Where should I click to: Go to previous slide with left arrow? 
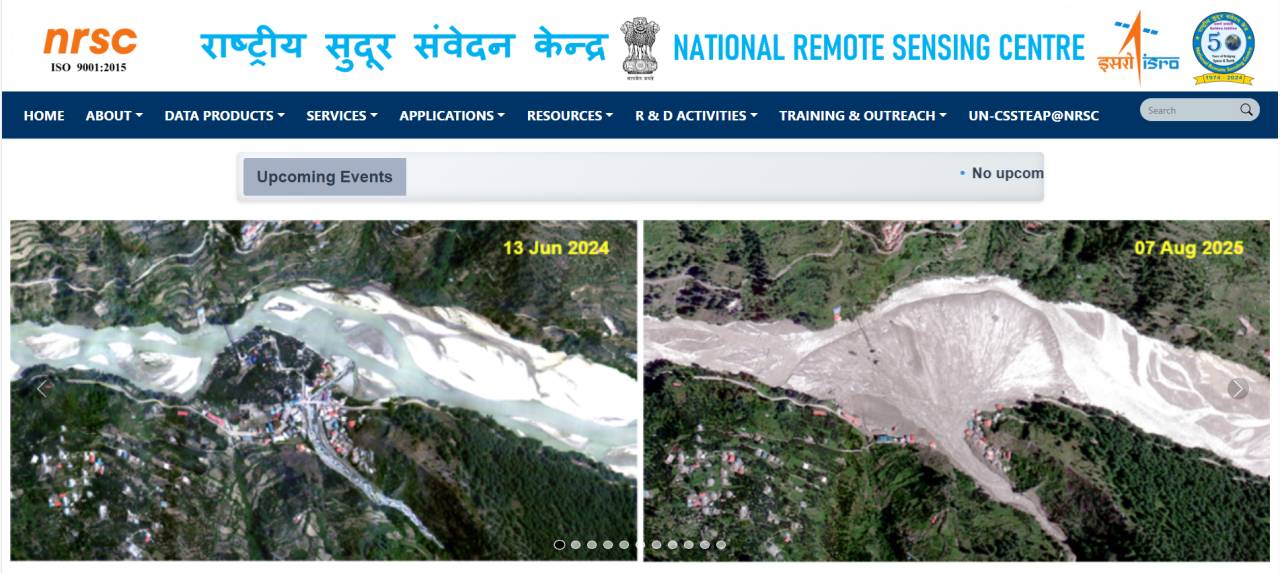(42, 389)
